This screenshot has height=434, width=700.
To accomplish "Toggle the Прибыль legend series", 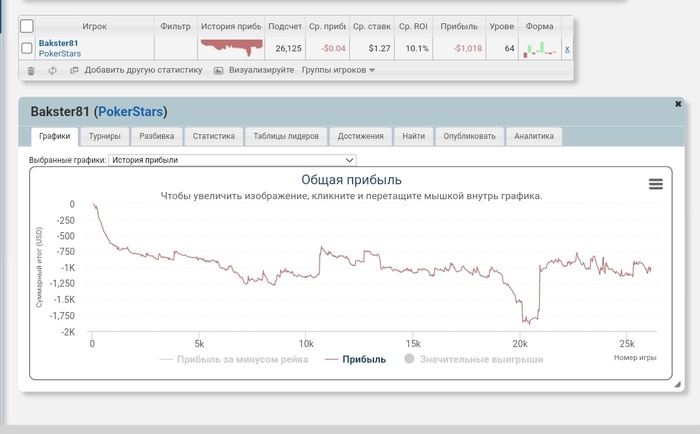I will 356,359.
